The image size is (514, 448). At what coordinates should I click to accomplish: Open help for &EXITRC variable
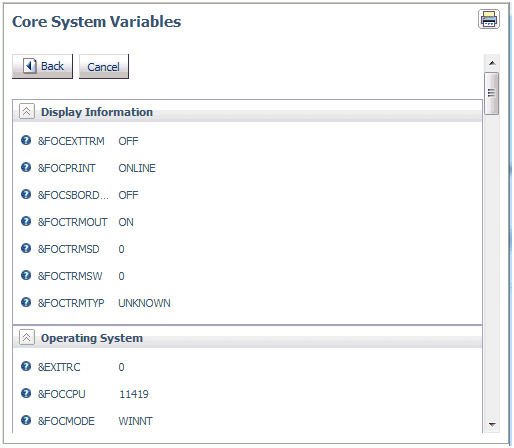click(26, 366)
